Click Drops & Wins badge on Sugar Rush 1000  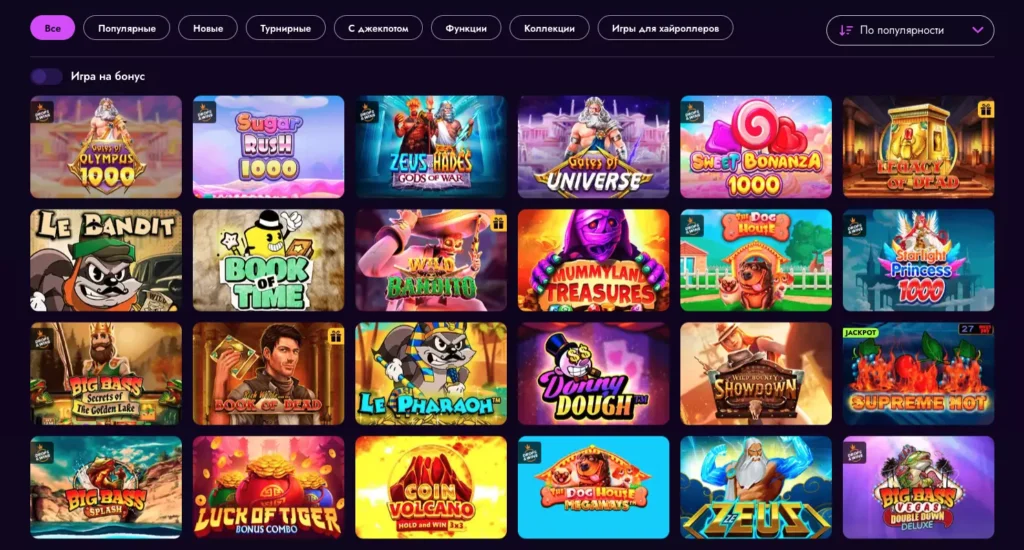tap(205, 112)
